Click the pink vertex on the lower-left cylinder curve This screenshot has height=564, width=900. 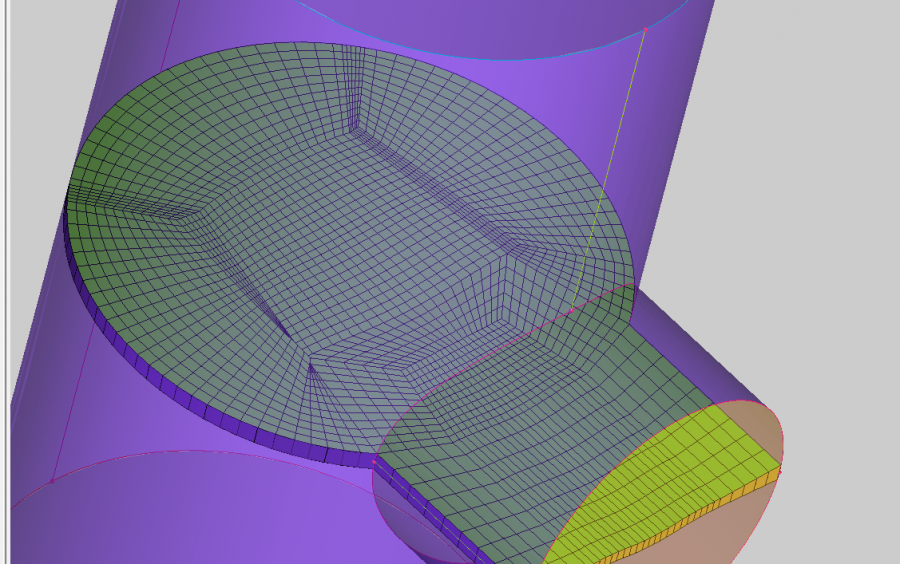pyautogui.click(x=52, y=481)
